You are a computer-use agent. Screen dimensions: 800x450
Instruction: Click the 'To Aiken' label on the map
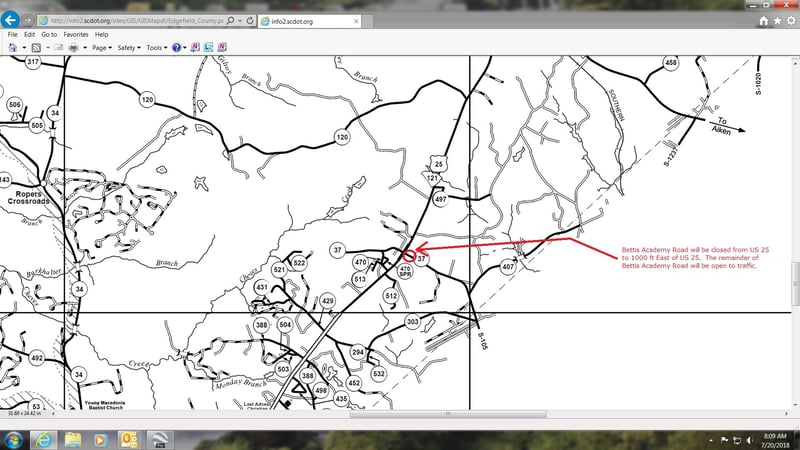point(724,125)
